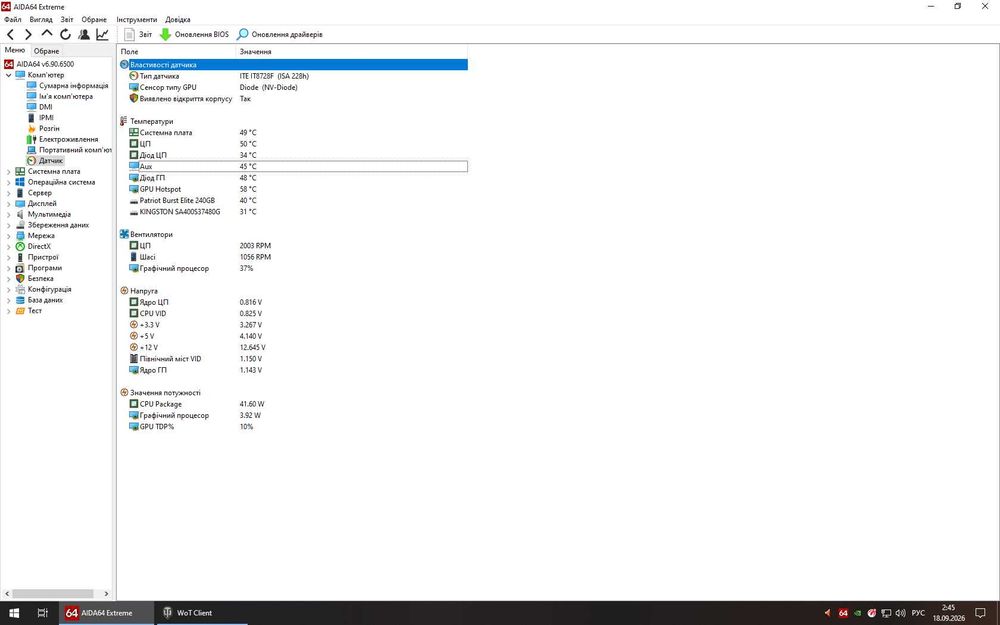Select the Датчик sensor item in the tree
This screenshot has width=1000, height=625.
click(45, 161)
